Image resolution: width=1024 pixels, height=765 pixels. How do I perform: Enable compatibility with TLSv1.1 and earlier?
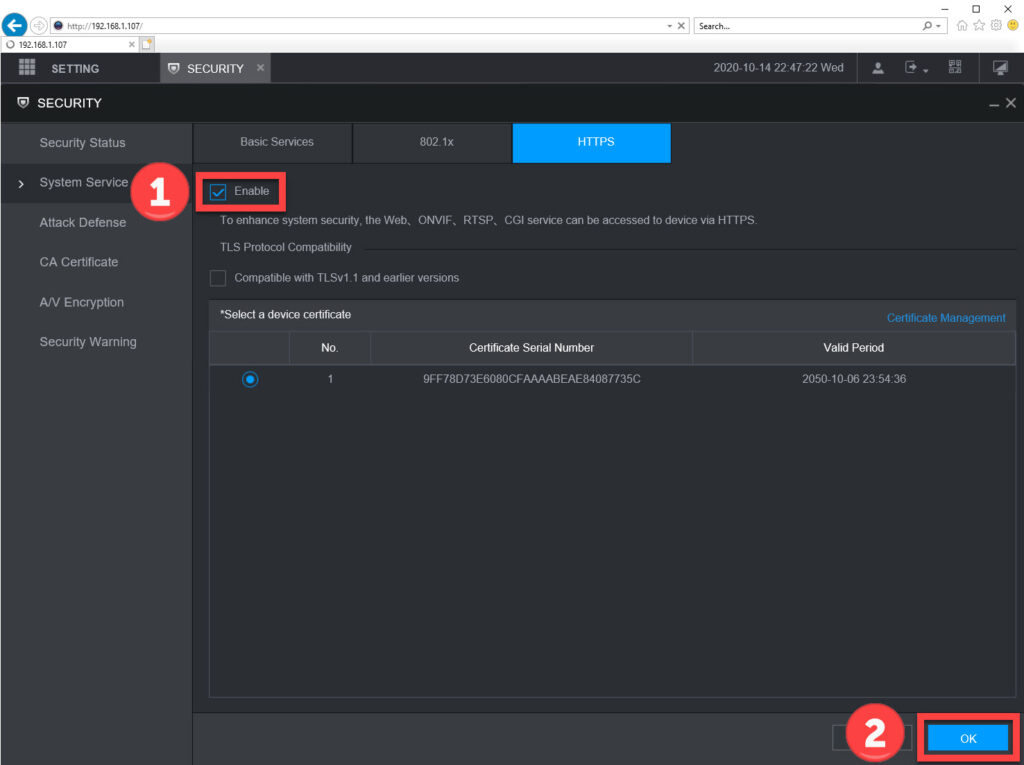coord(218,278)
